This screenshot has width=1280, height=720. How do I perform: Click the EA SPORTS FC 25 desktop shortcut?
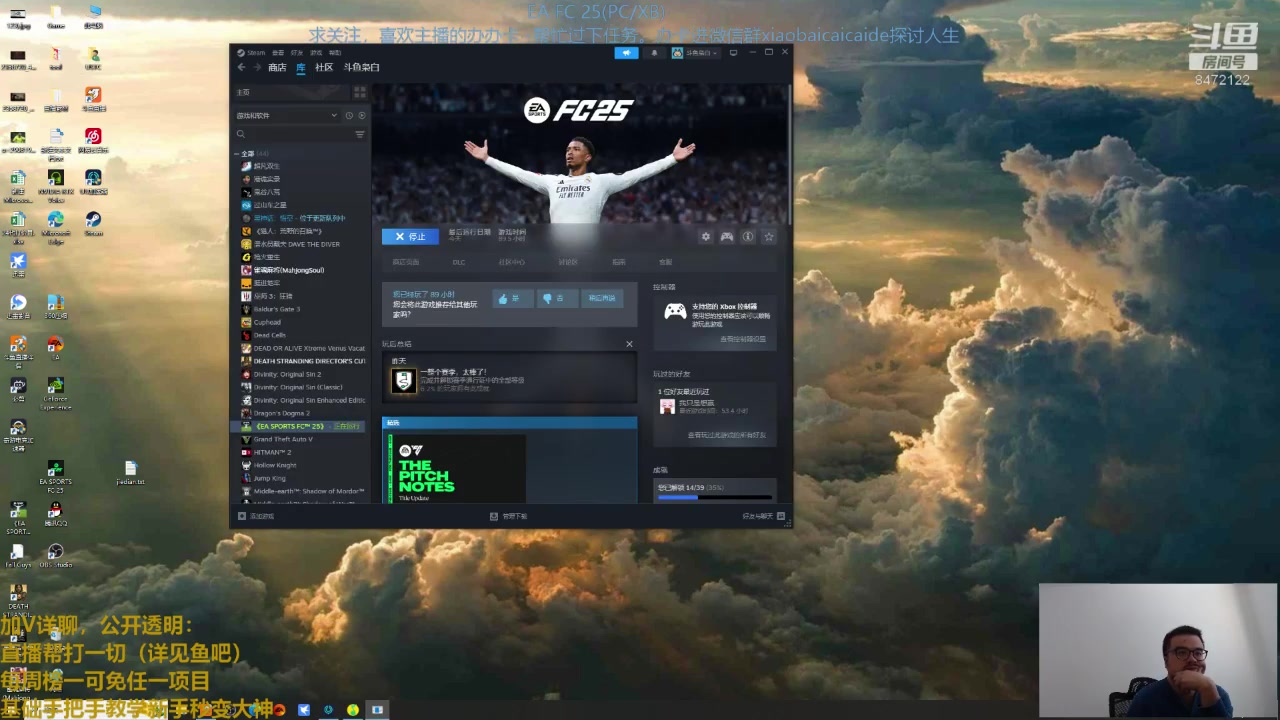pyautogui.click(x=55, y=477)
